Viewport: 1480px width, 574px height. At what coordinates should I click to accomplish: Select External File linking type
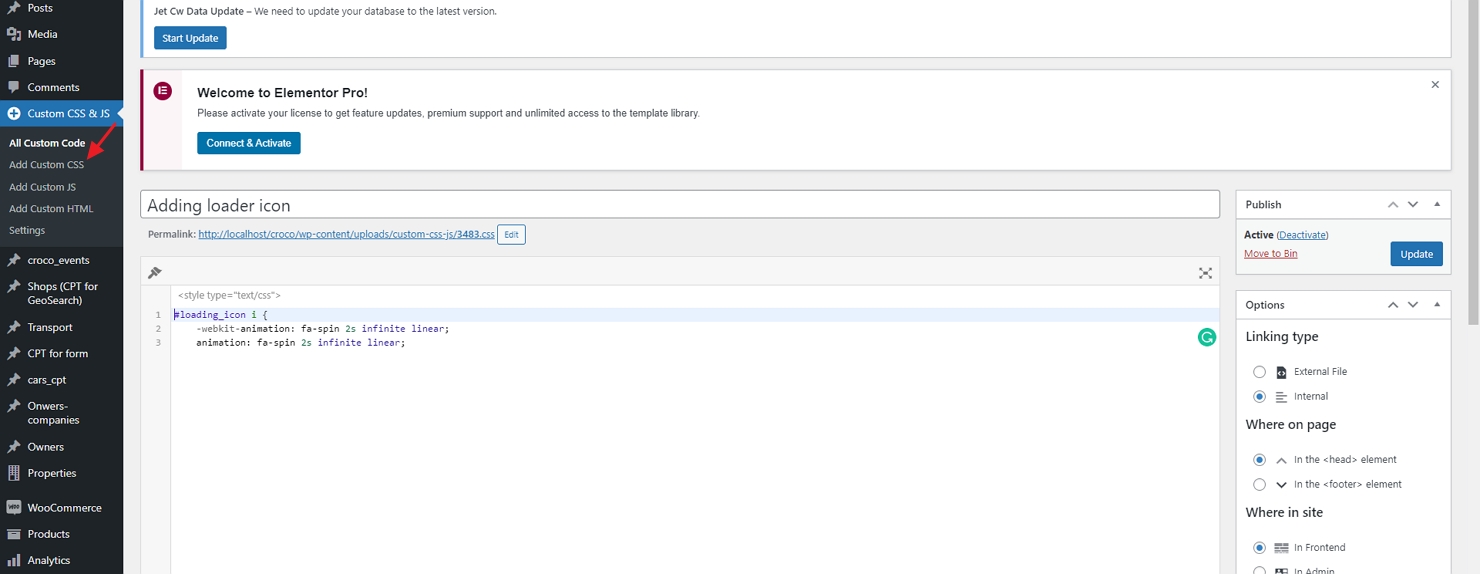1260,372
